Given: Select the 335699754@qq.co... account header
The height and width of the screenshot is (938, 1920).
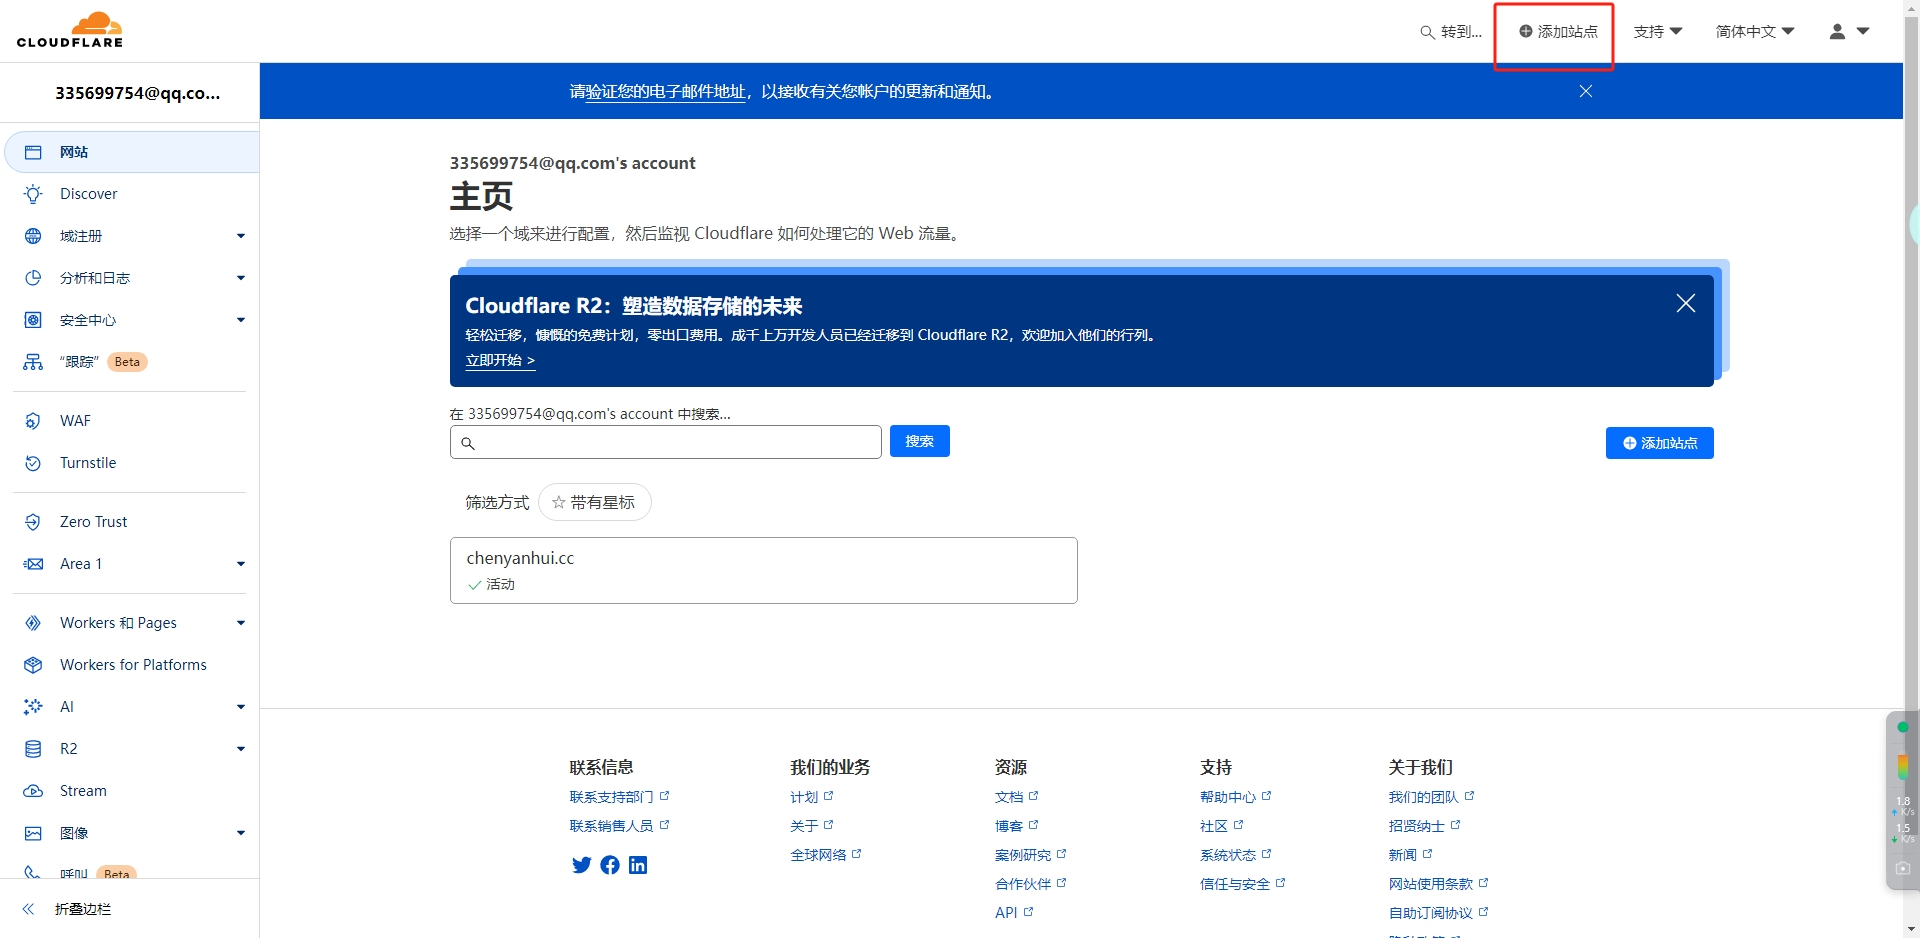Looking at the screenshot, I should pos(137,93).
